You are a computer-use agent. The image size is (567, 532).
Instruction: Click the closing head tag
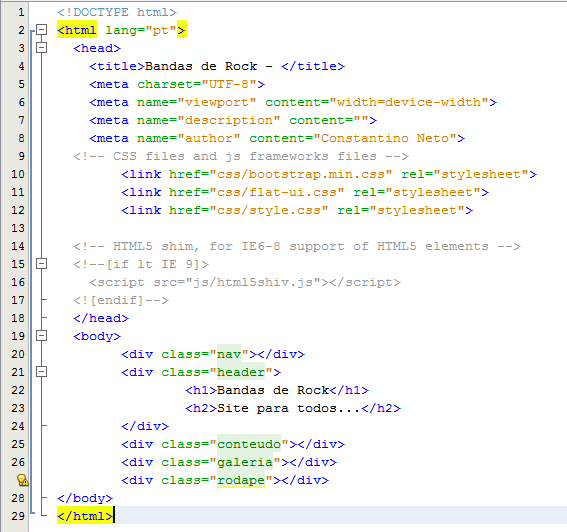click(x=101, y=318)
